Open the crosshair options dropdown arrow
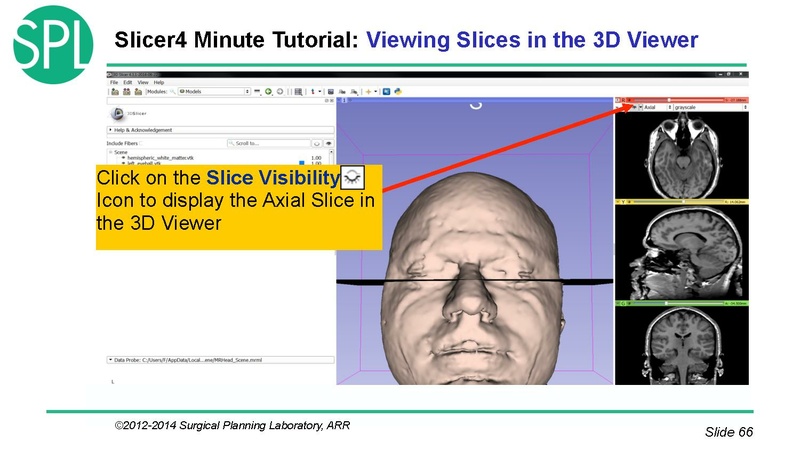 point(376,92)
